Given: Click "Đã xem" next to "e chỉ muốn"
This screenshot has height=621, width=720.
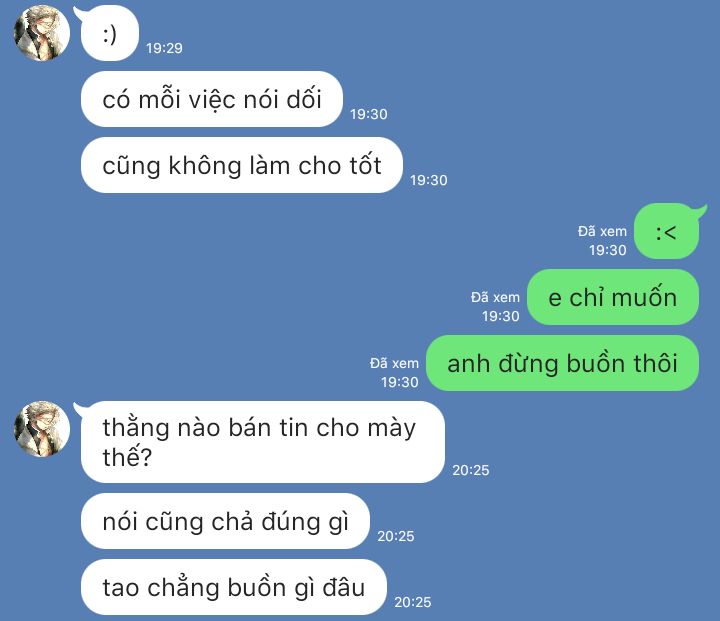Looking at the screenshot, I should (x=495, y=297).
